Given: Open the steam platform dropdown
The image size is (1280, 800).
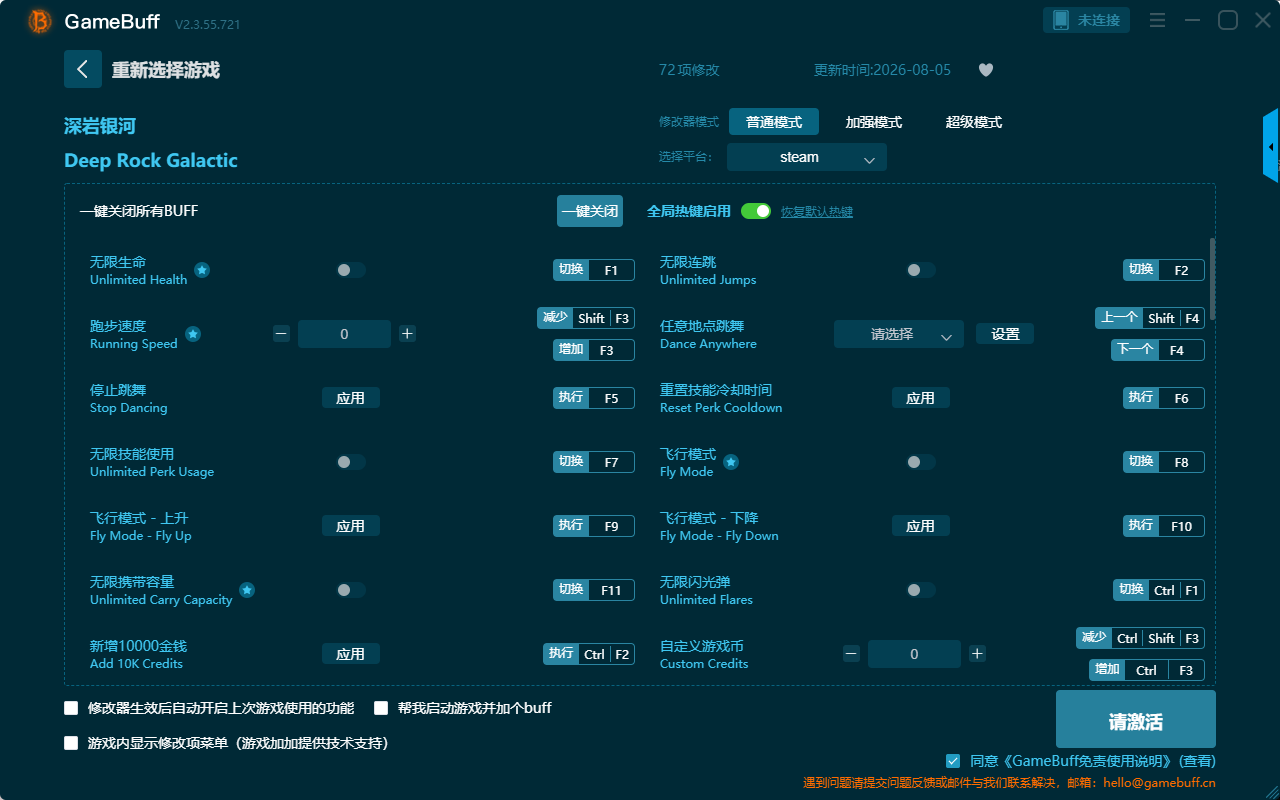Looking at the screenshot, I should (x=807, y=157).
